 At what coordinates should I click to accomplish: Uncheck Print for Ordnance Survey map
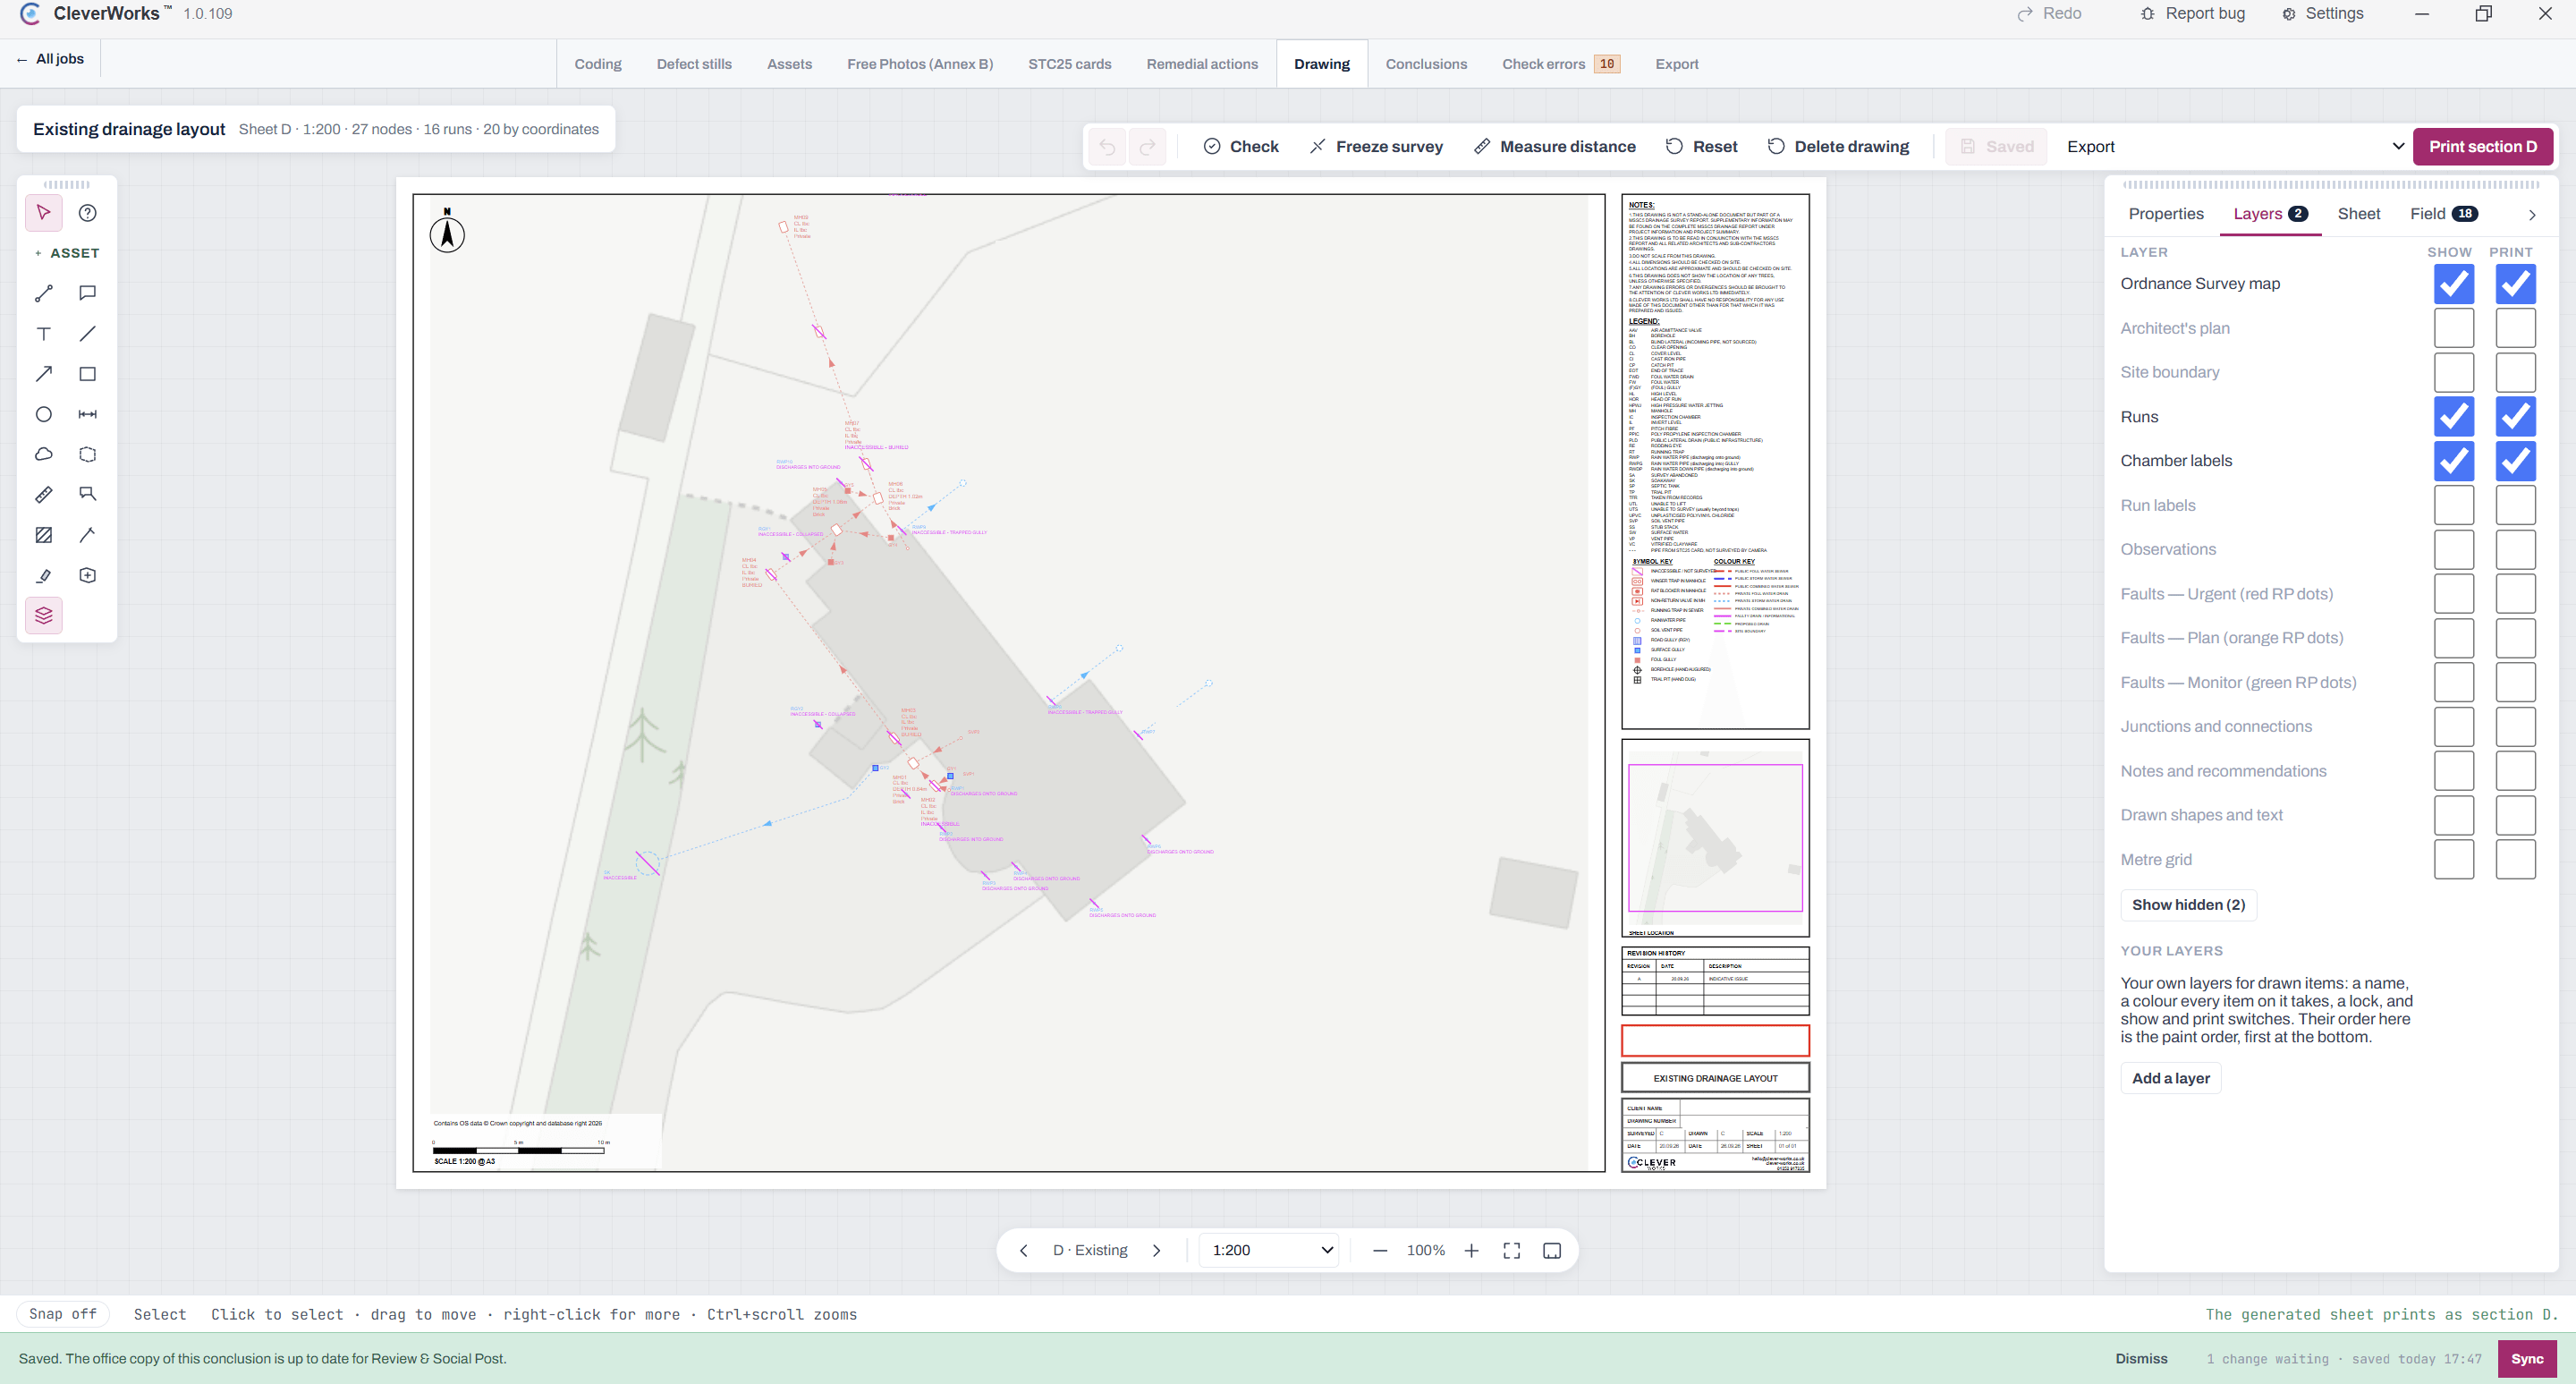pyautogui.click(x=2515, y=284)
